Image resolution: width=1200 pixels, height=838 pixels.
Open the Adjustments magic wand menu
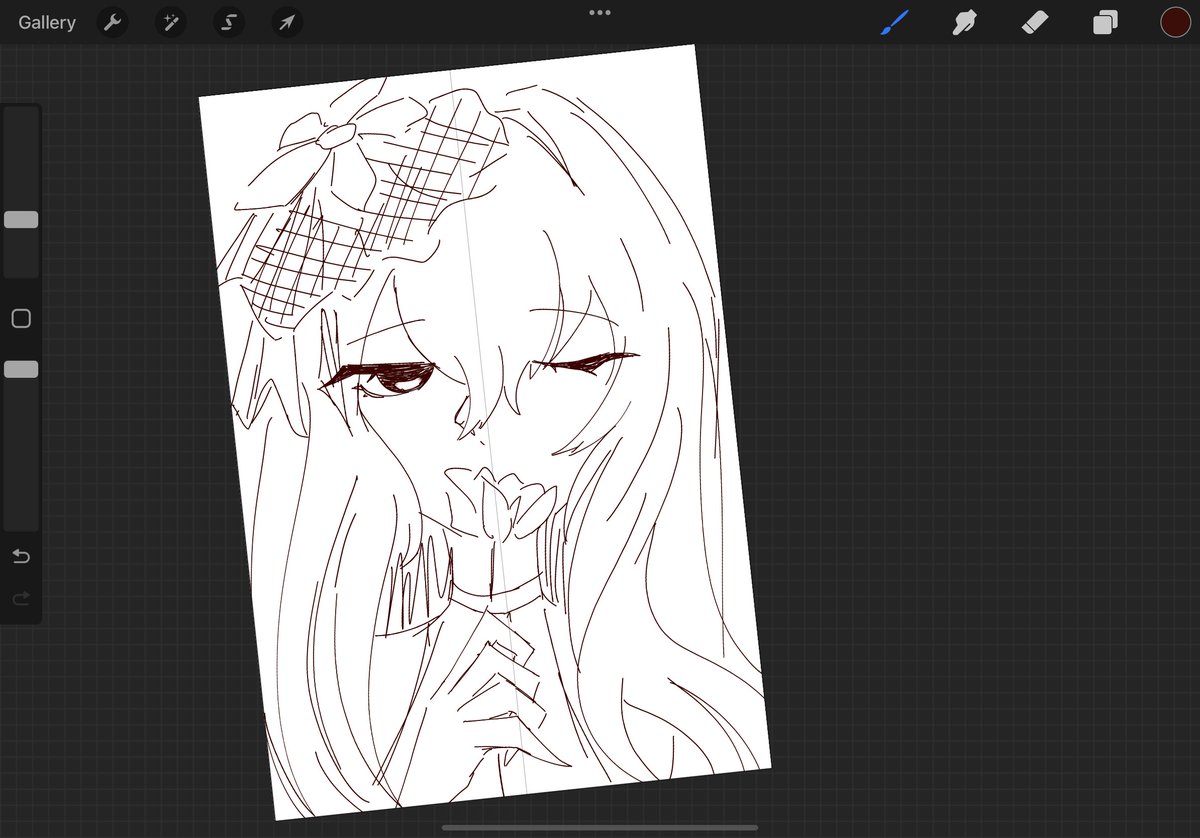pos(171,22)
